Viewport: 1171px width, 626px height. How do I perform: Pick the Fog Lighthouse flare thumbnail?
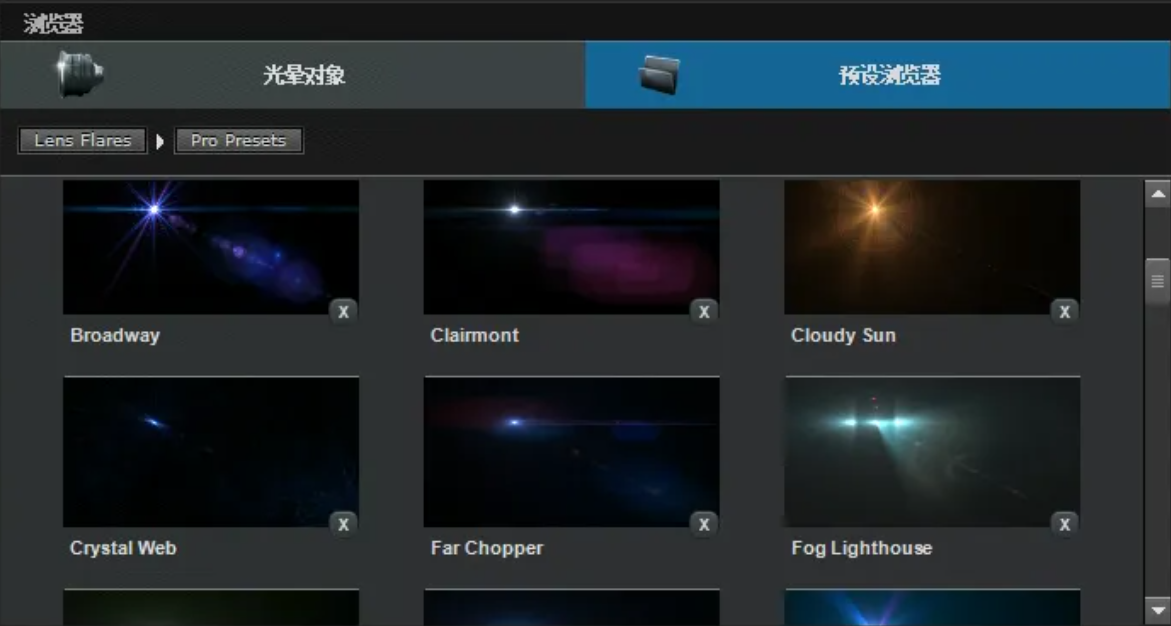931,452
